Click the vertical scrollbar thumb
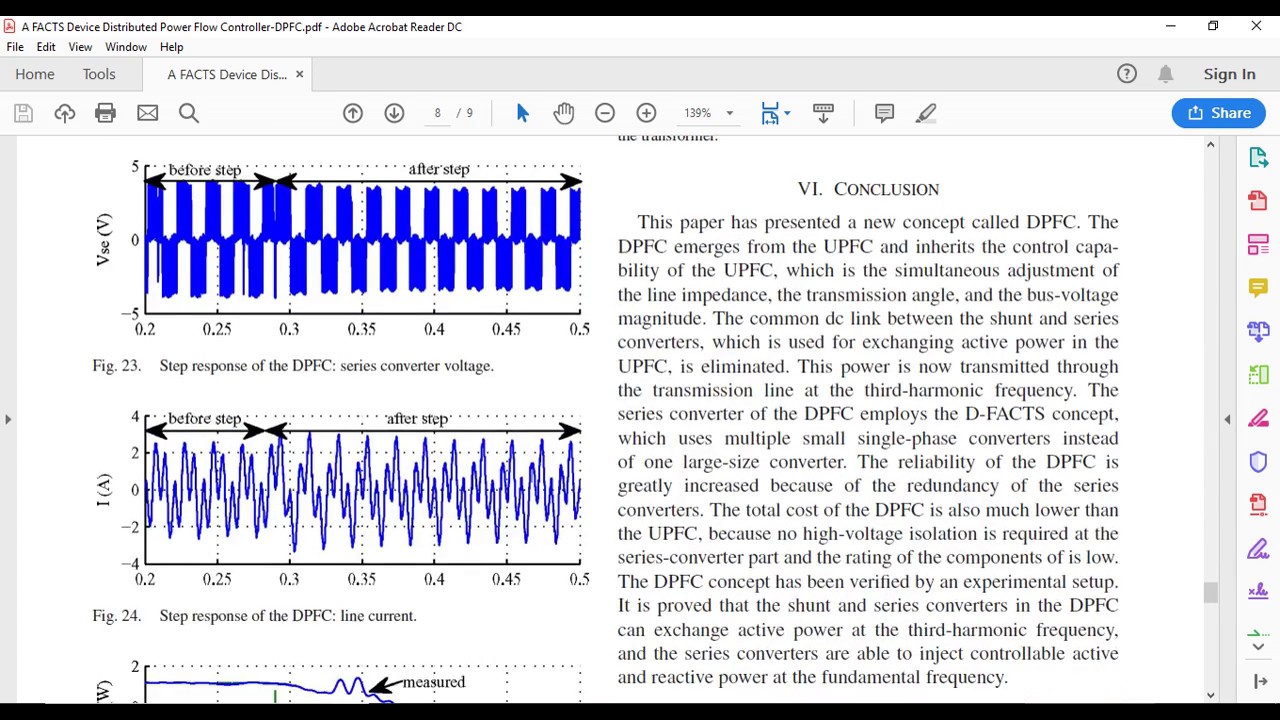1280x720 pixels. 1210,593
